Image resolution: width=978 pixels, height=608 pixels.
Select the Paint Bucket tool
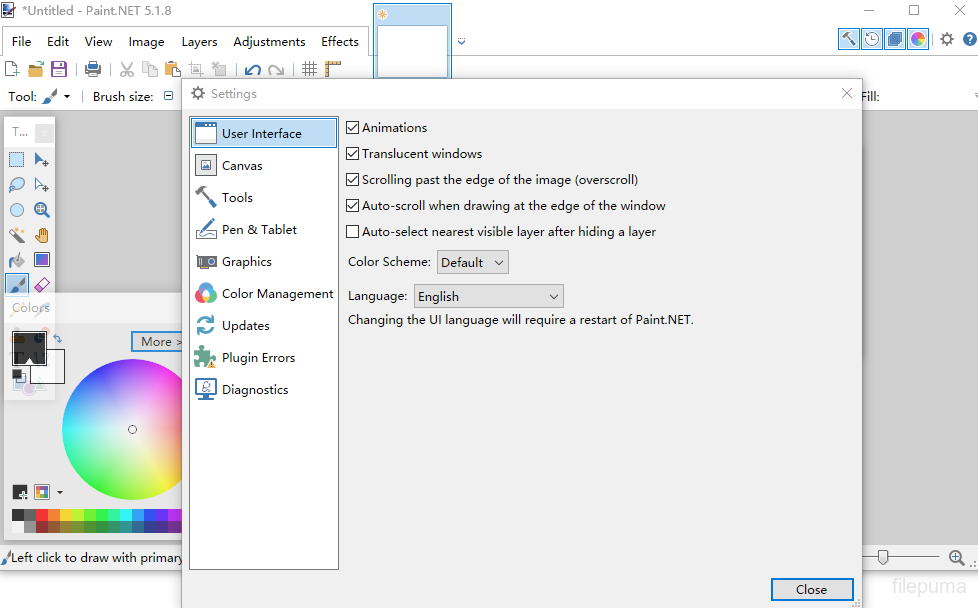pyautogui.click(x=17, y=260)
